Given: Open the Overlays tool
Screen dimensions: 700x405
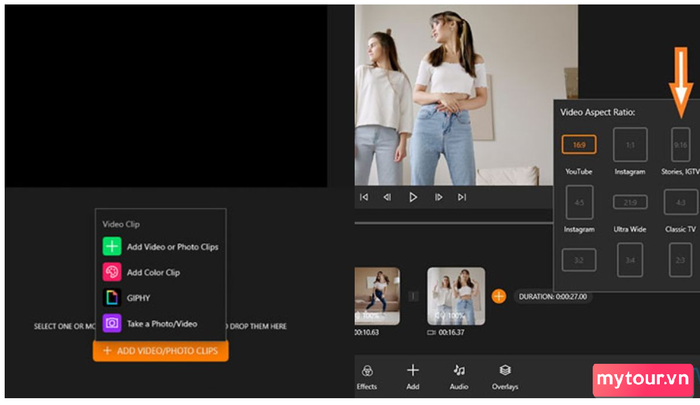Looking at the screenshot, I should click(x=505, y=376).
